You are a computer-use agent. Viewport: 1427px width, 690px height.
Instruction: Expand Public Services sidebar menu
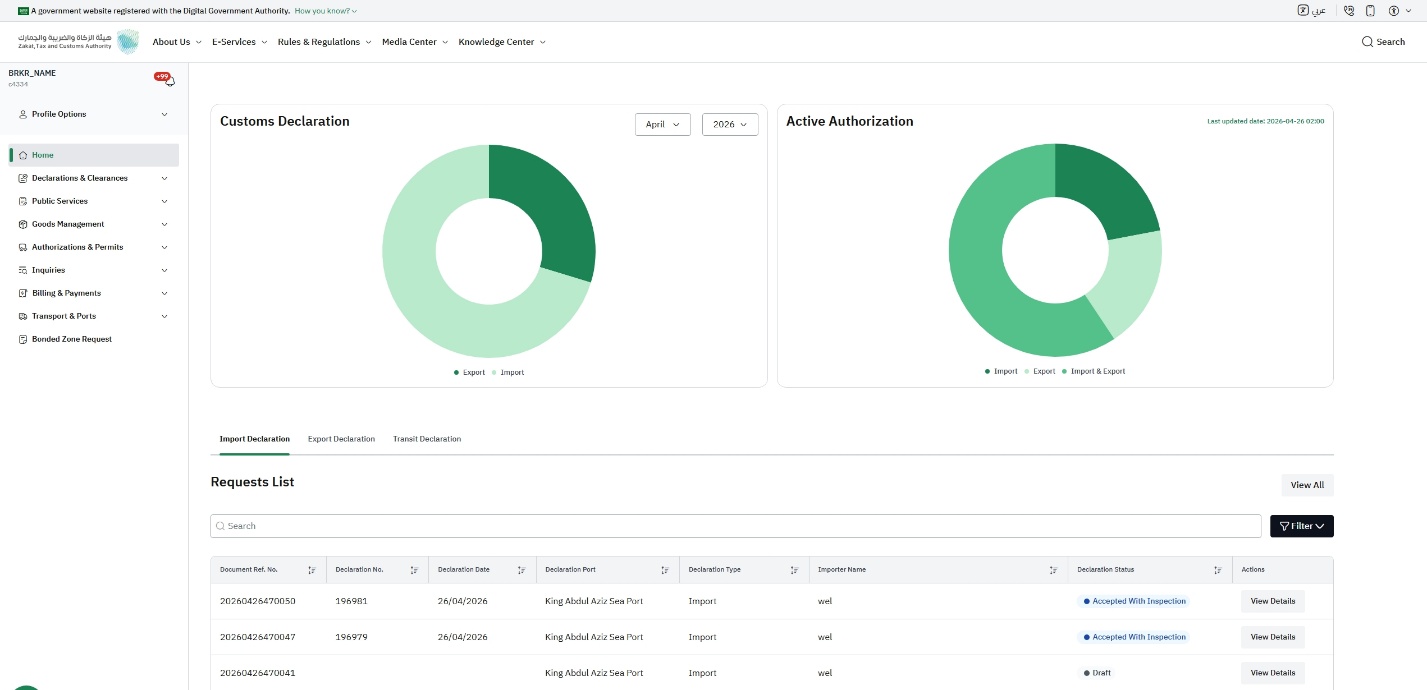[x=94, y=201]
